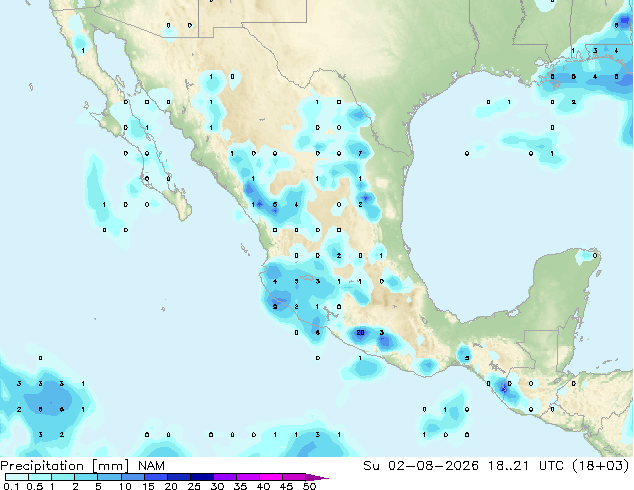Click the 3 value right of the 20
This screenshot has width=634, height=490.
pos(381,333)
